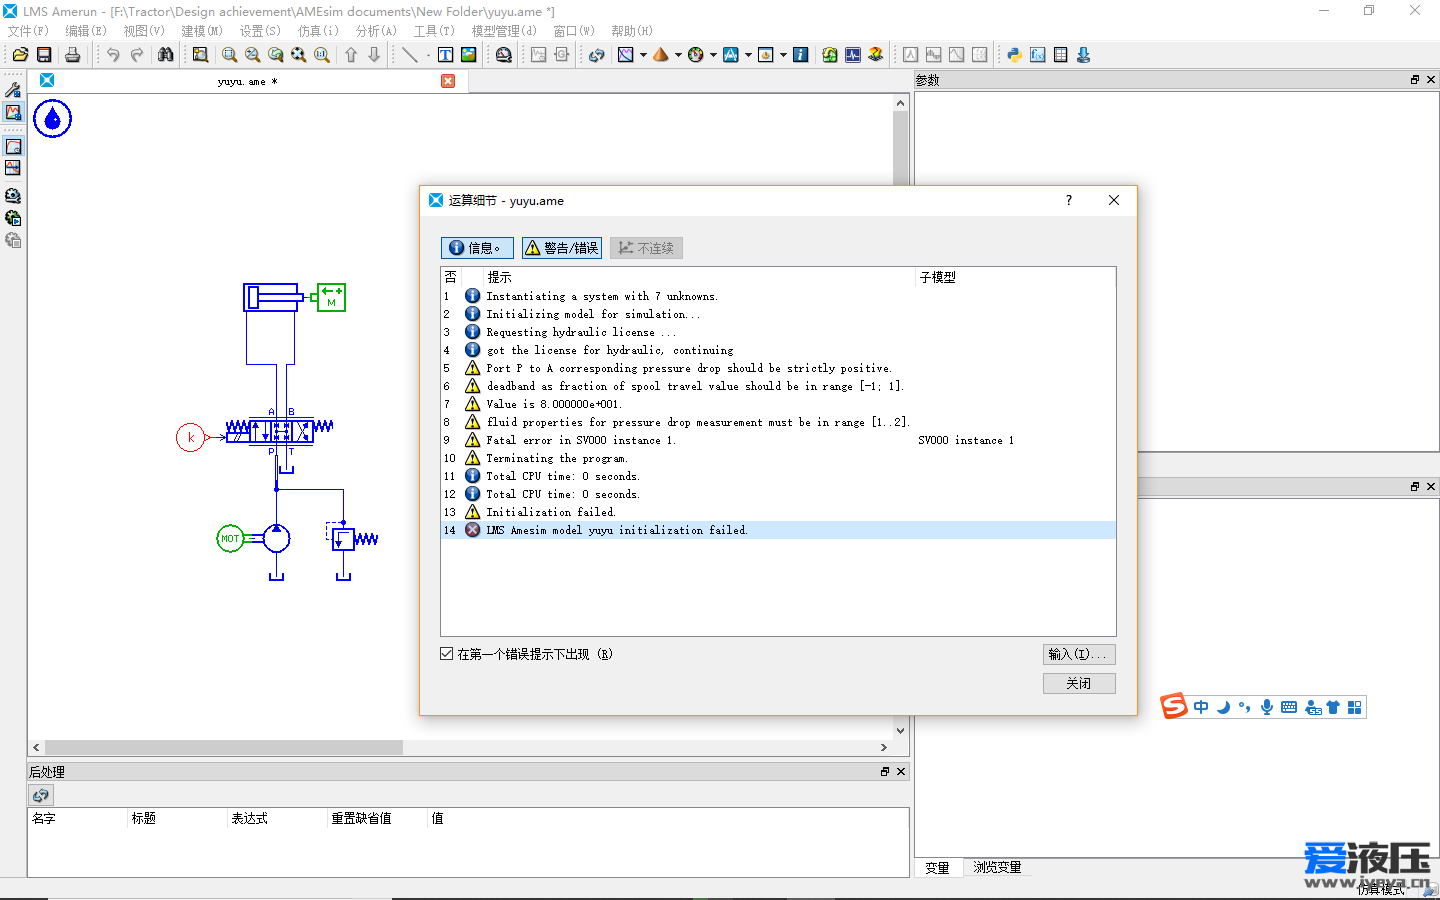Screen dimensions: 1440x900
Task: Open the Python tool icon
Action: point(1014,55)
